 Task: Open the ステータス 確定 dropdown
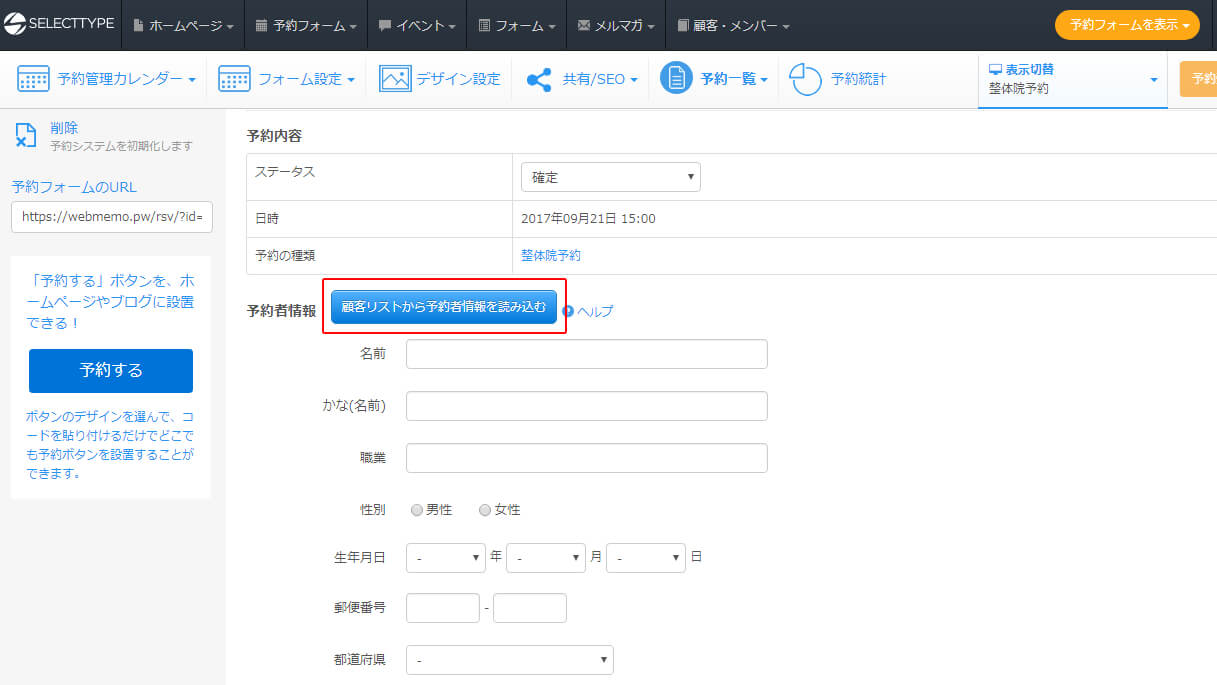click(610, 177)
